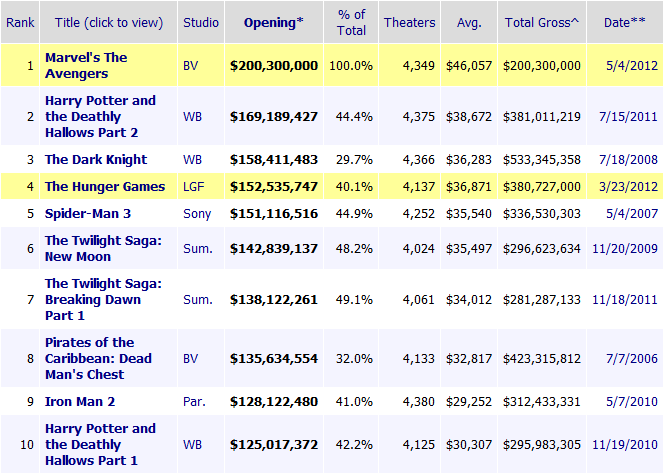Viewport: 664px width, 474px height.
Task: Select total gross $533,345,358 cell
Action: pyautogui.click(x=542, y=160)
